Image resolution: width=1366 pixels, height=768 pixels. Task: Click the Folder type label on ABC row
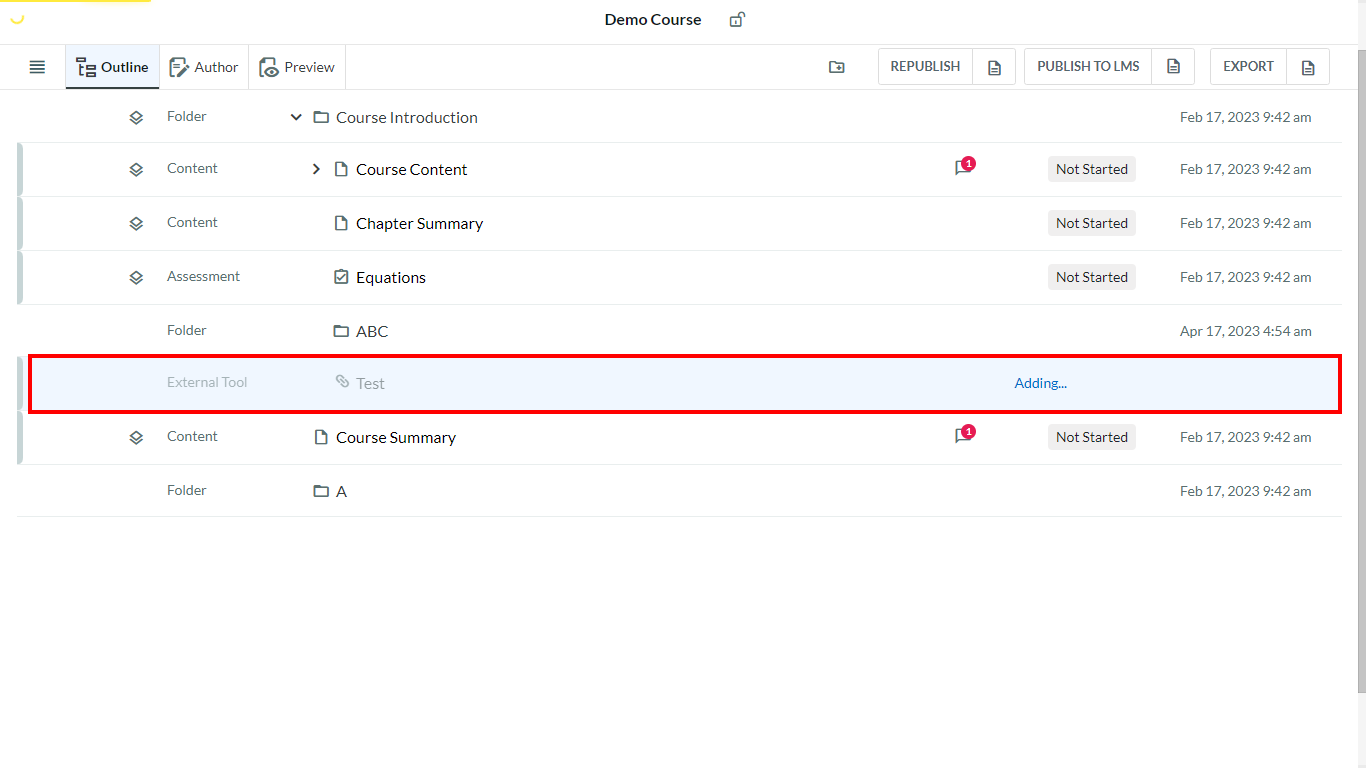(186, 330)
